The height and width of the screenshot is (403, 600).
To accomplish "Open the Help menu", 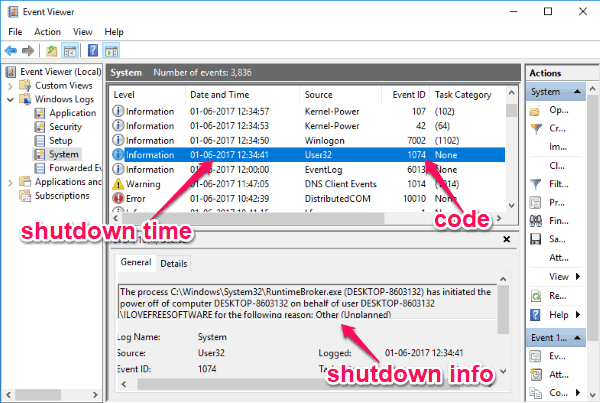I will pyautogui.click(x=114, y=32).
